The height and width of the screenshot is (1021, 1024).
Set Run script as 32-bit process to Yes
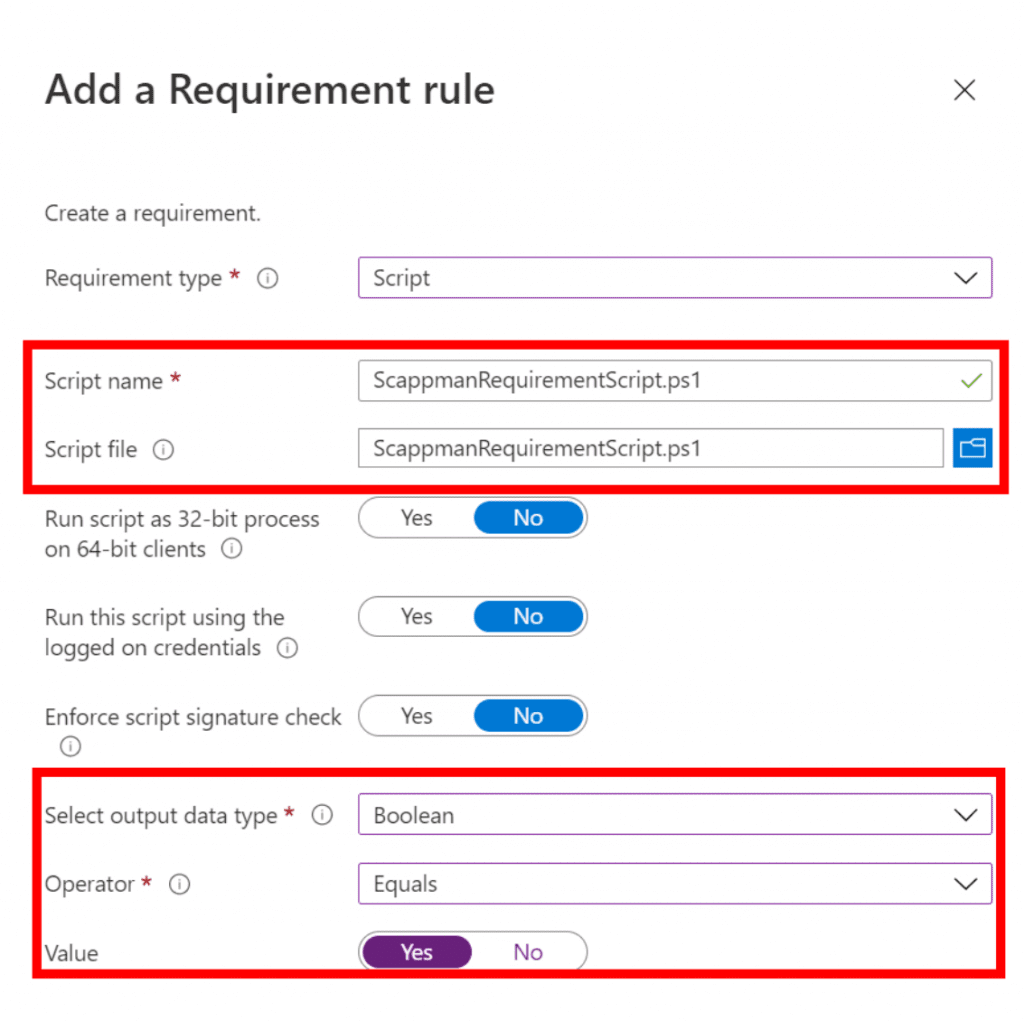(417, 518)
